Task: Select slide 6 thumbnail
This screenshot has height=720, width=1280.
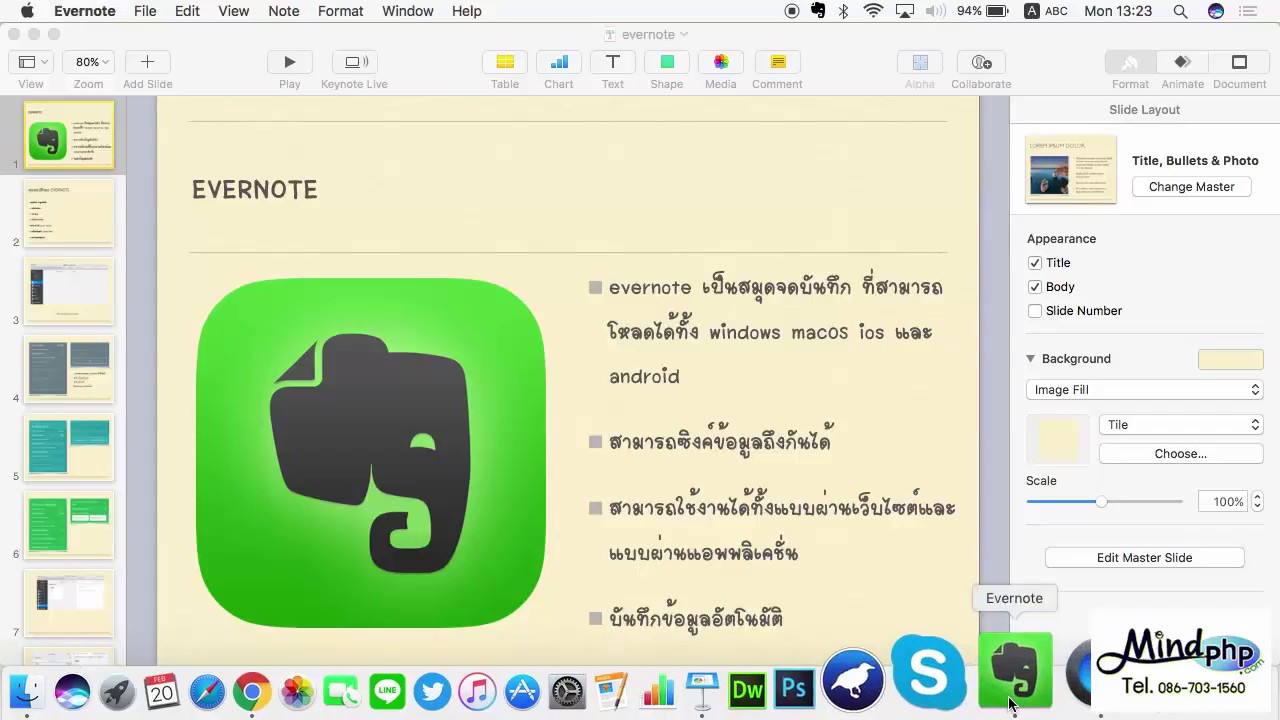Action: point(69,525)
